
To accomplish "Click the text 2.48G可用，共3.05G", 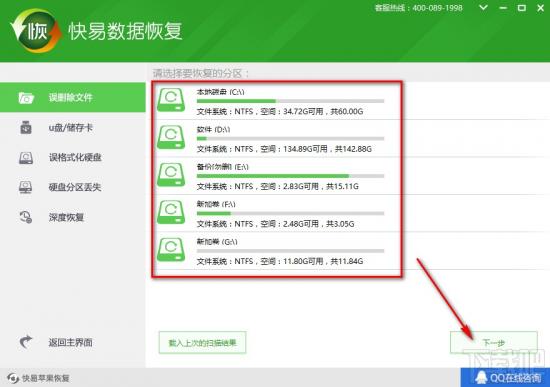I will click(318, 224).
